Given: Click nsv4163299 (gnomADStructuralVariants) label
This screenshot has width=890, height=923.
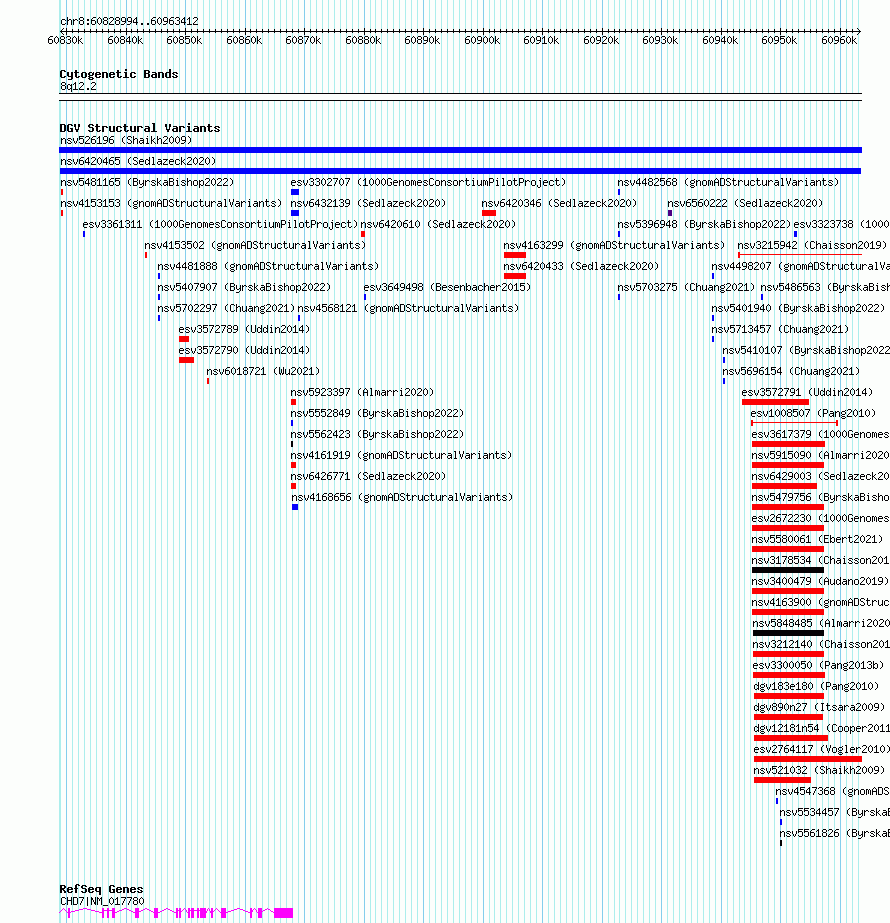Looking at the screenshot, I should click(x=614, y=245).
